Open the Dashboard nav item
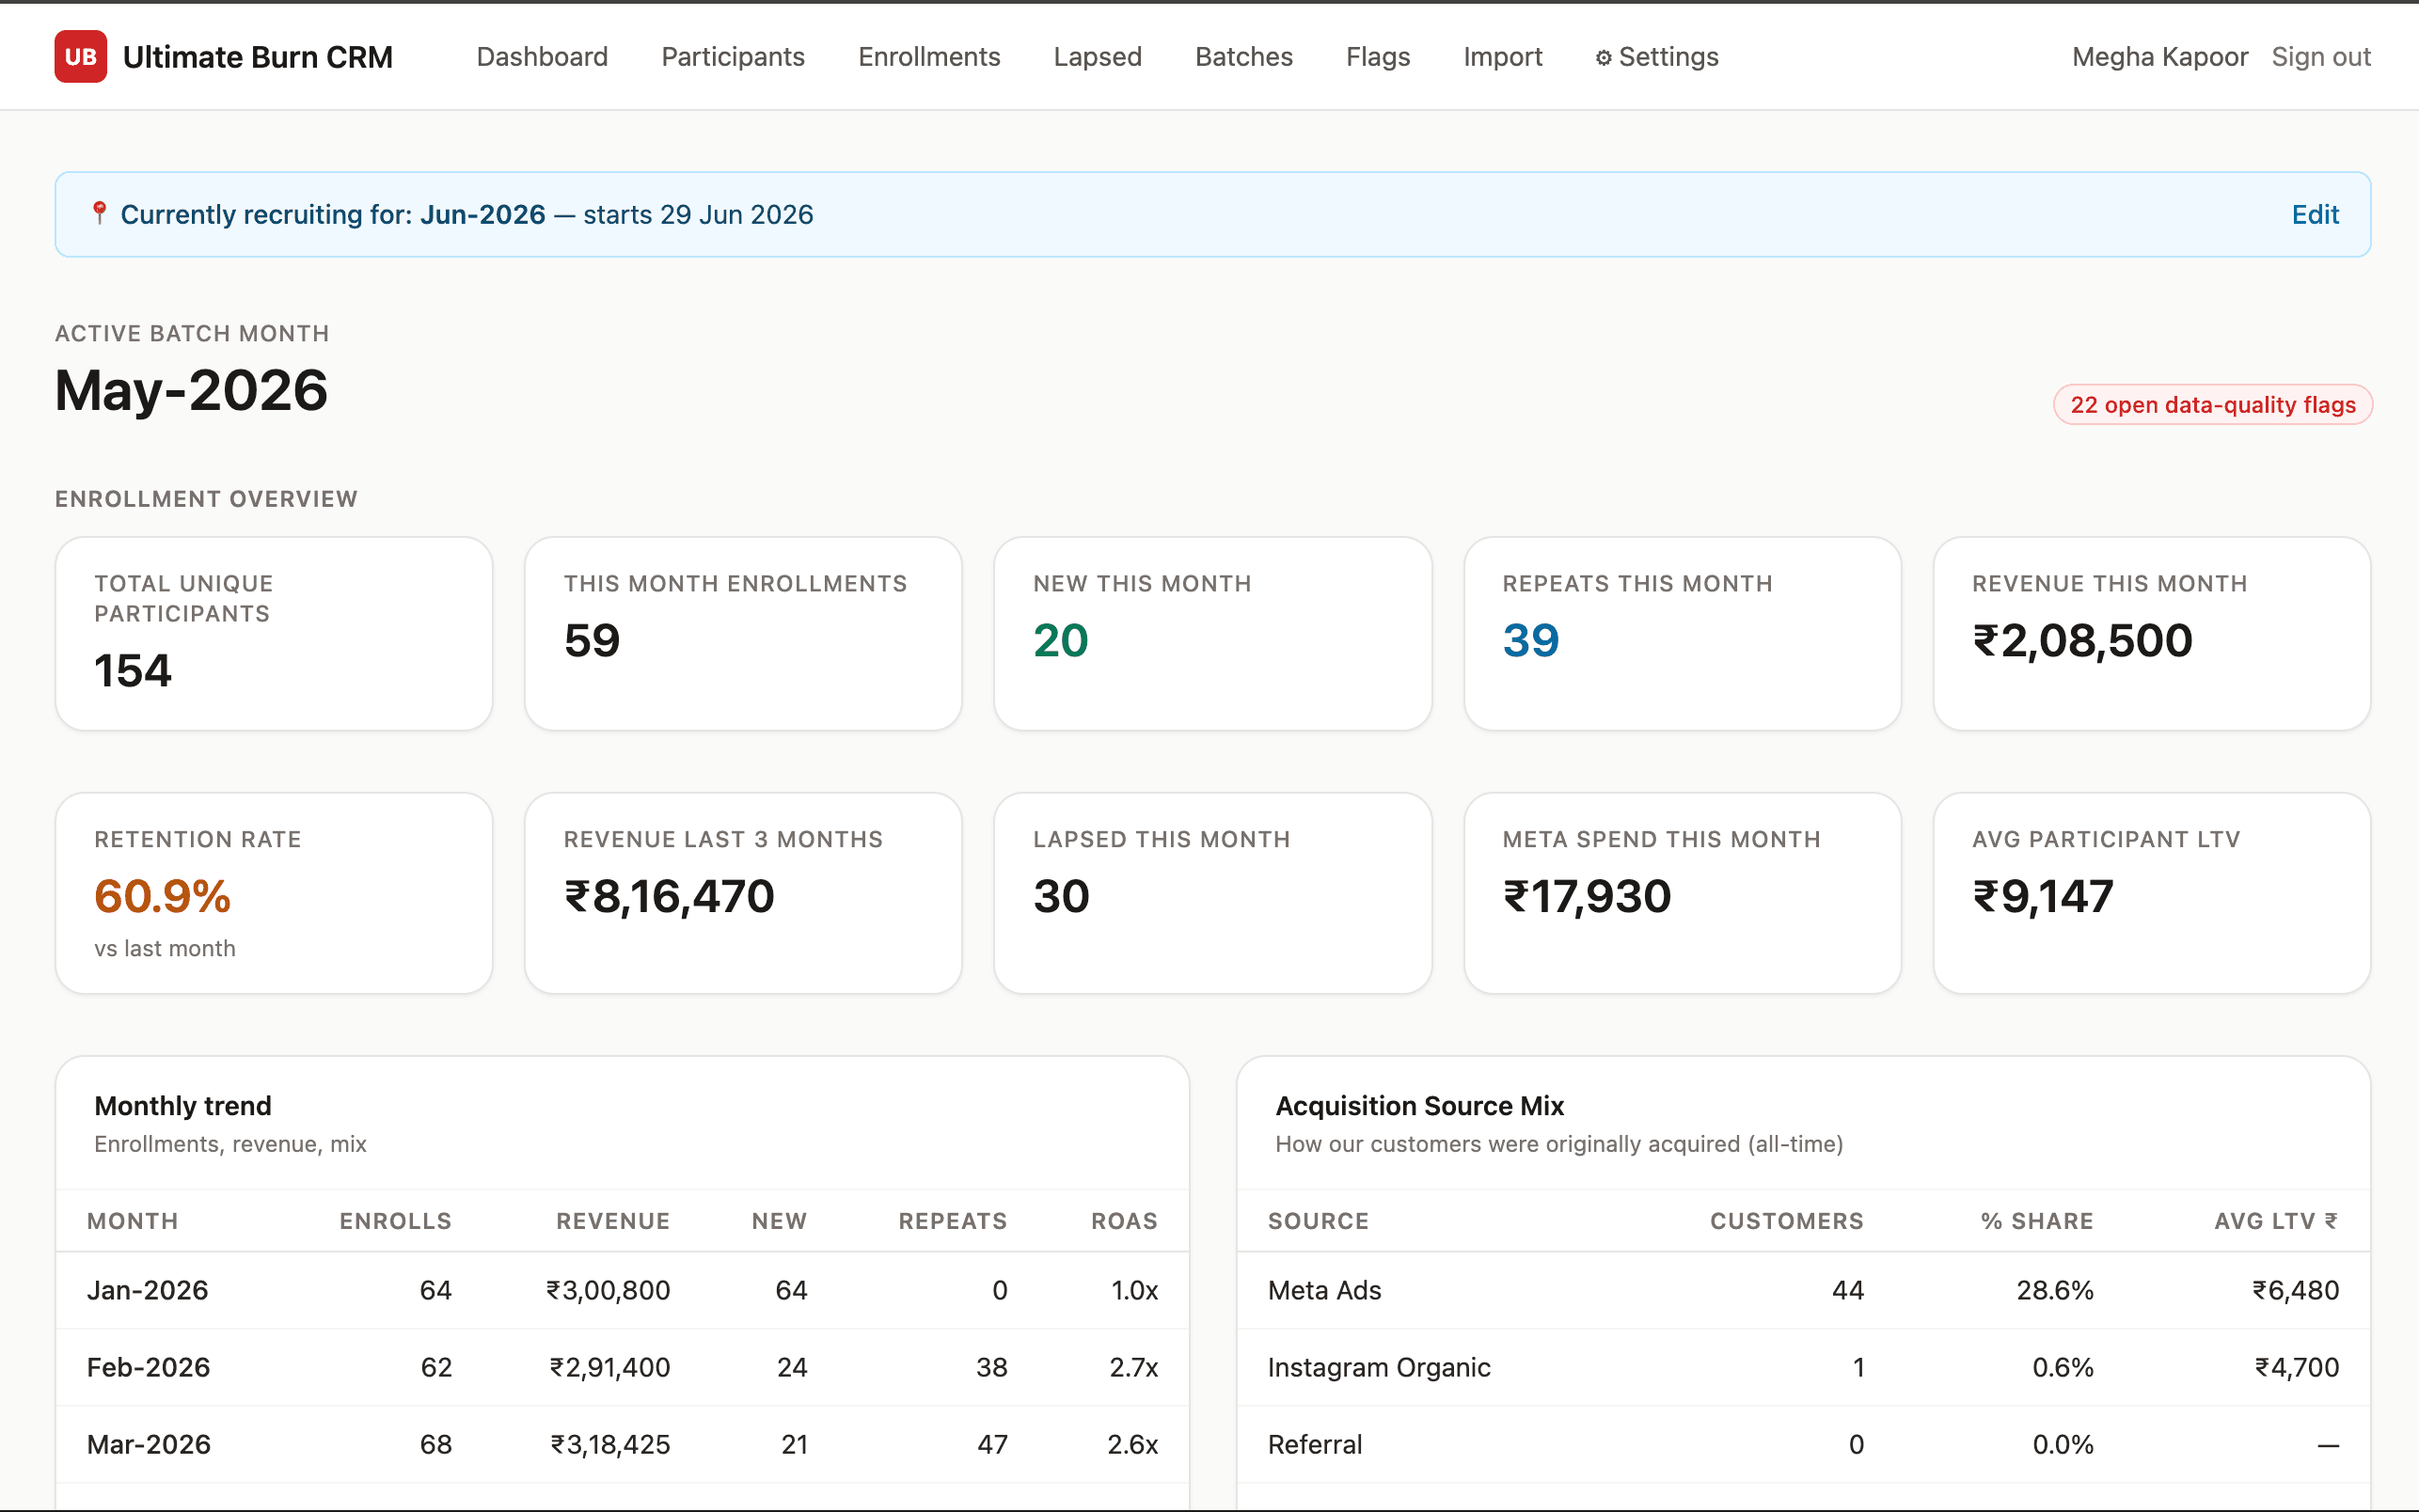 542,57
